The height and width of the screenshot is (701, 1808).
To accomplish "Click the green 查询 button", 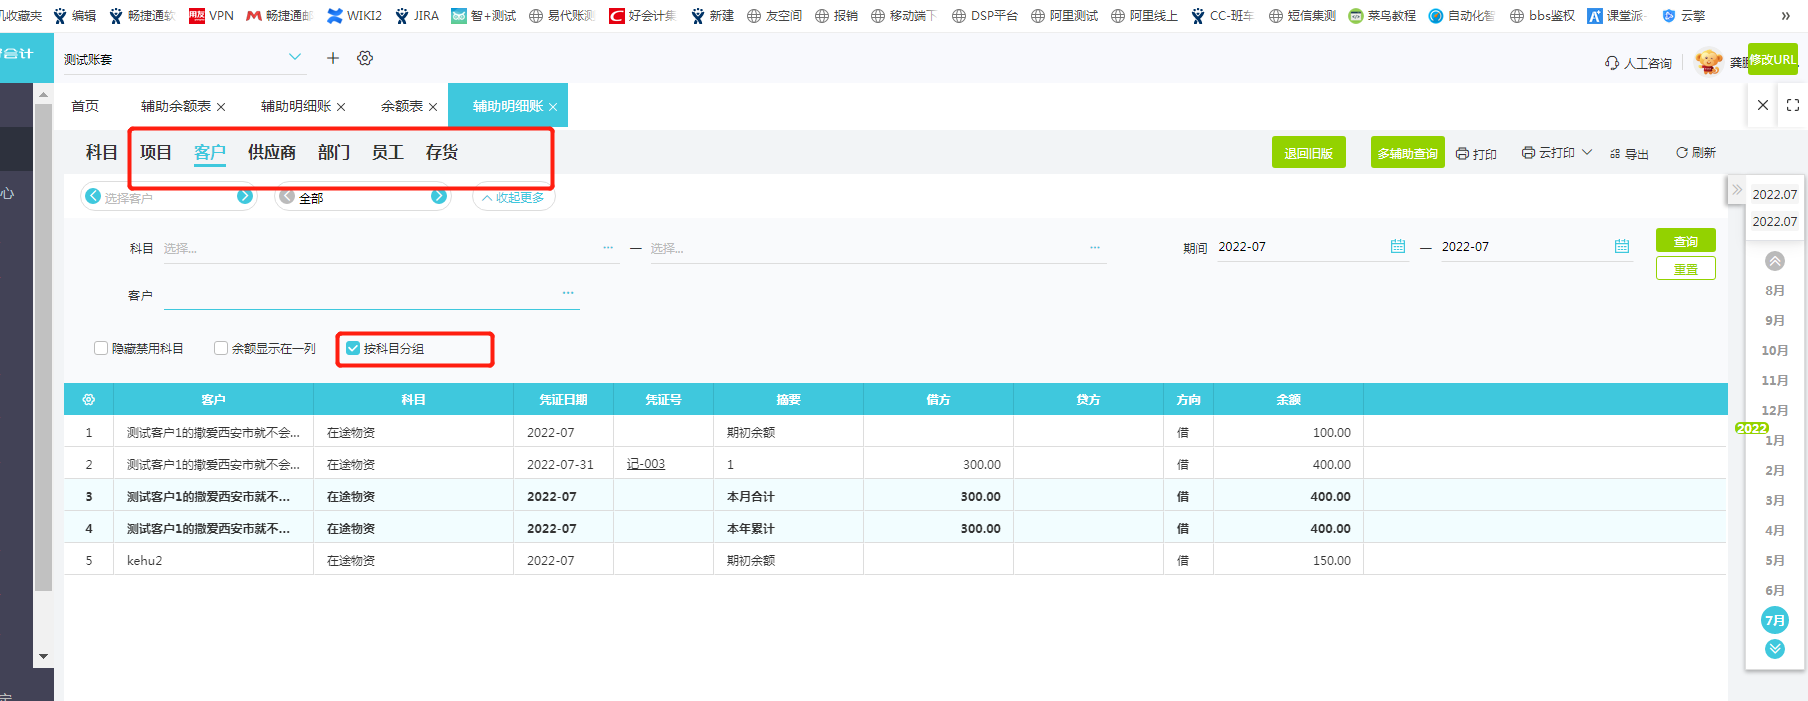I will coord(1685,241).
